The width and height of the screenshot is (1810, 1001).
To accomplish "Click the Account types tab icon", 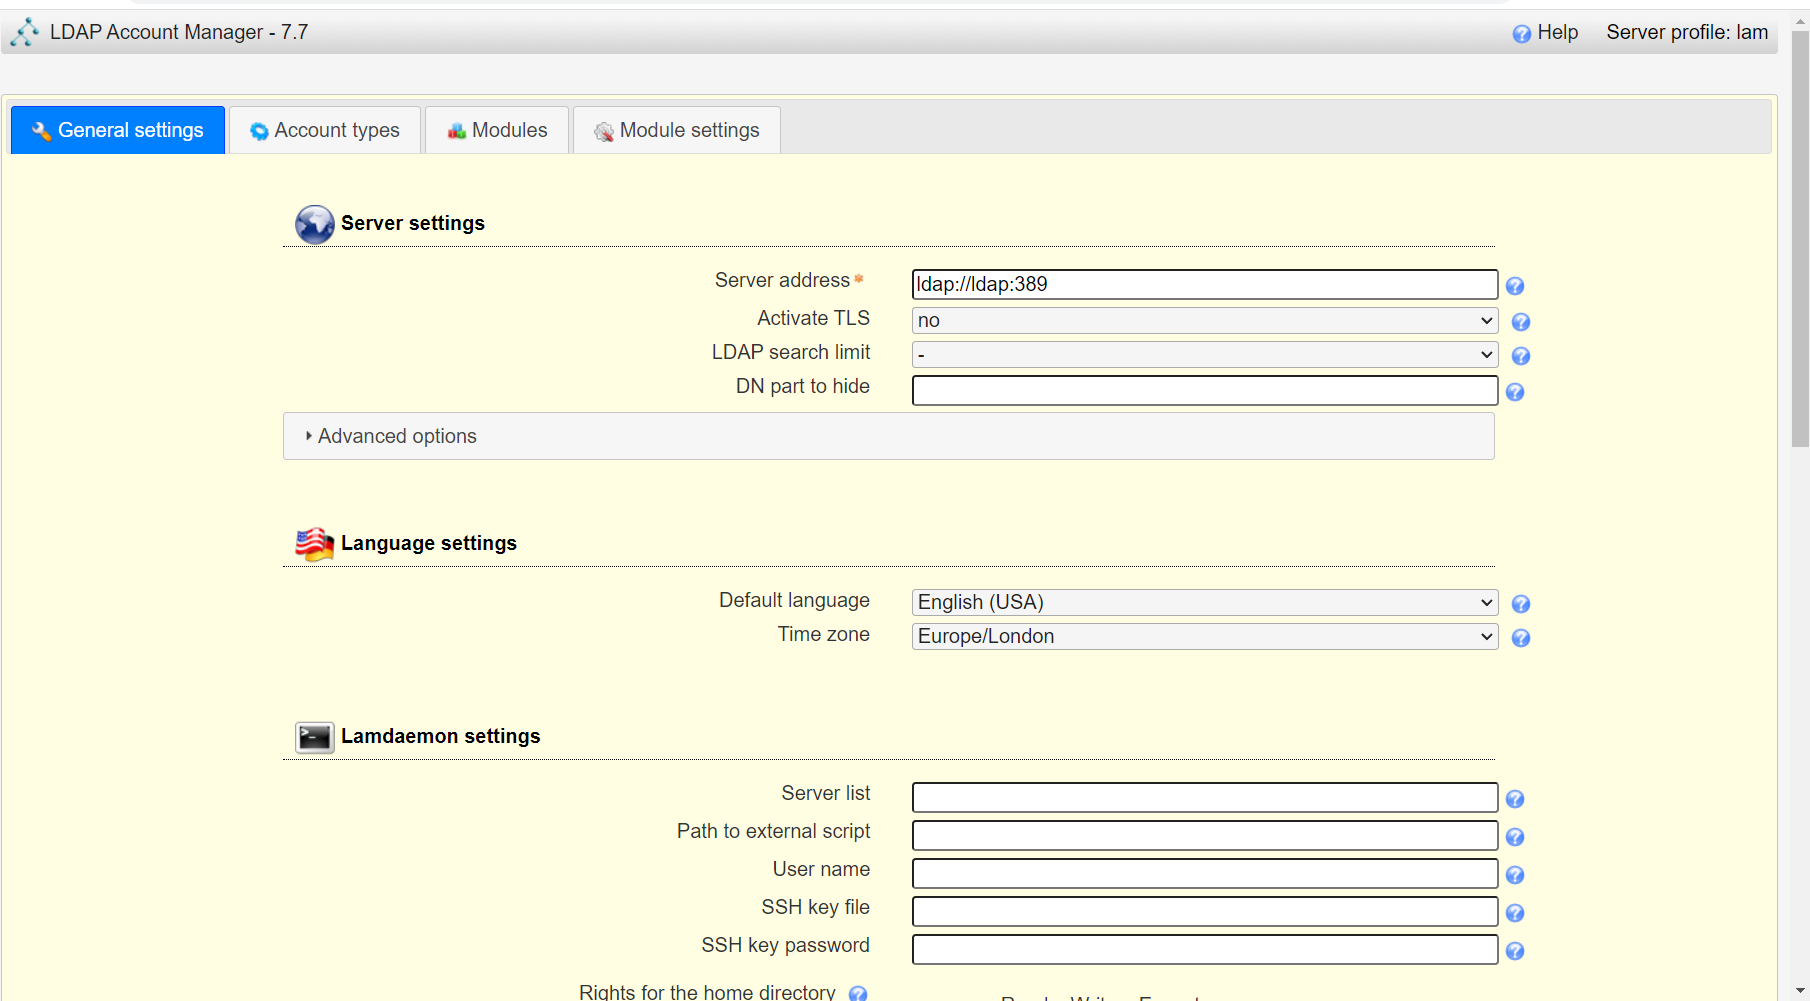I will coord(259,131).
